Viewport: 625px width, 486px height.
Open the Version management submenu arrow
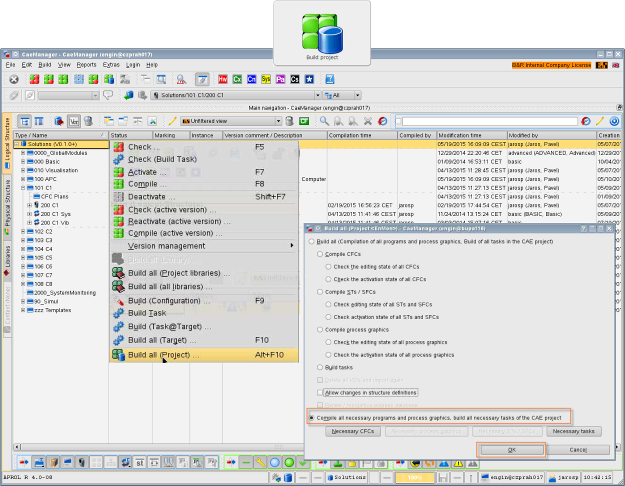[292, 246]
